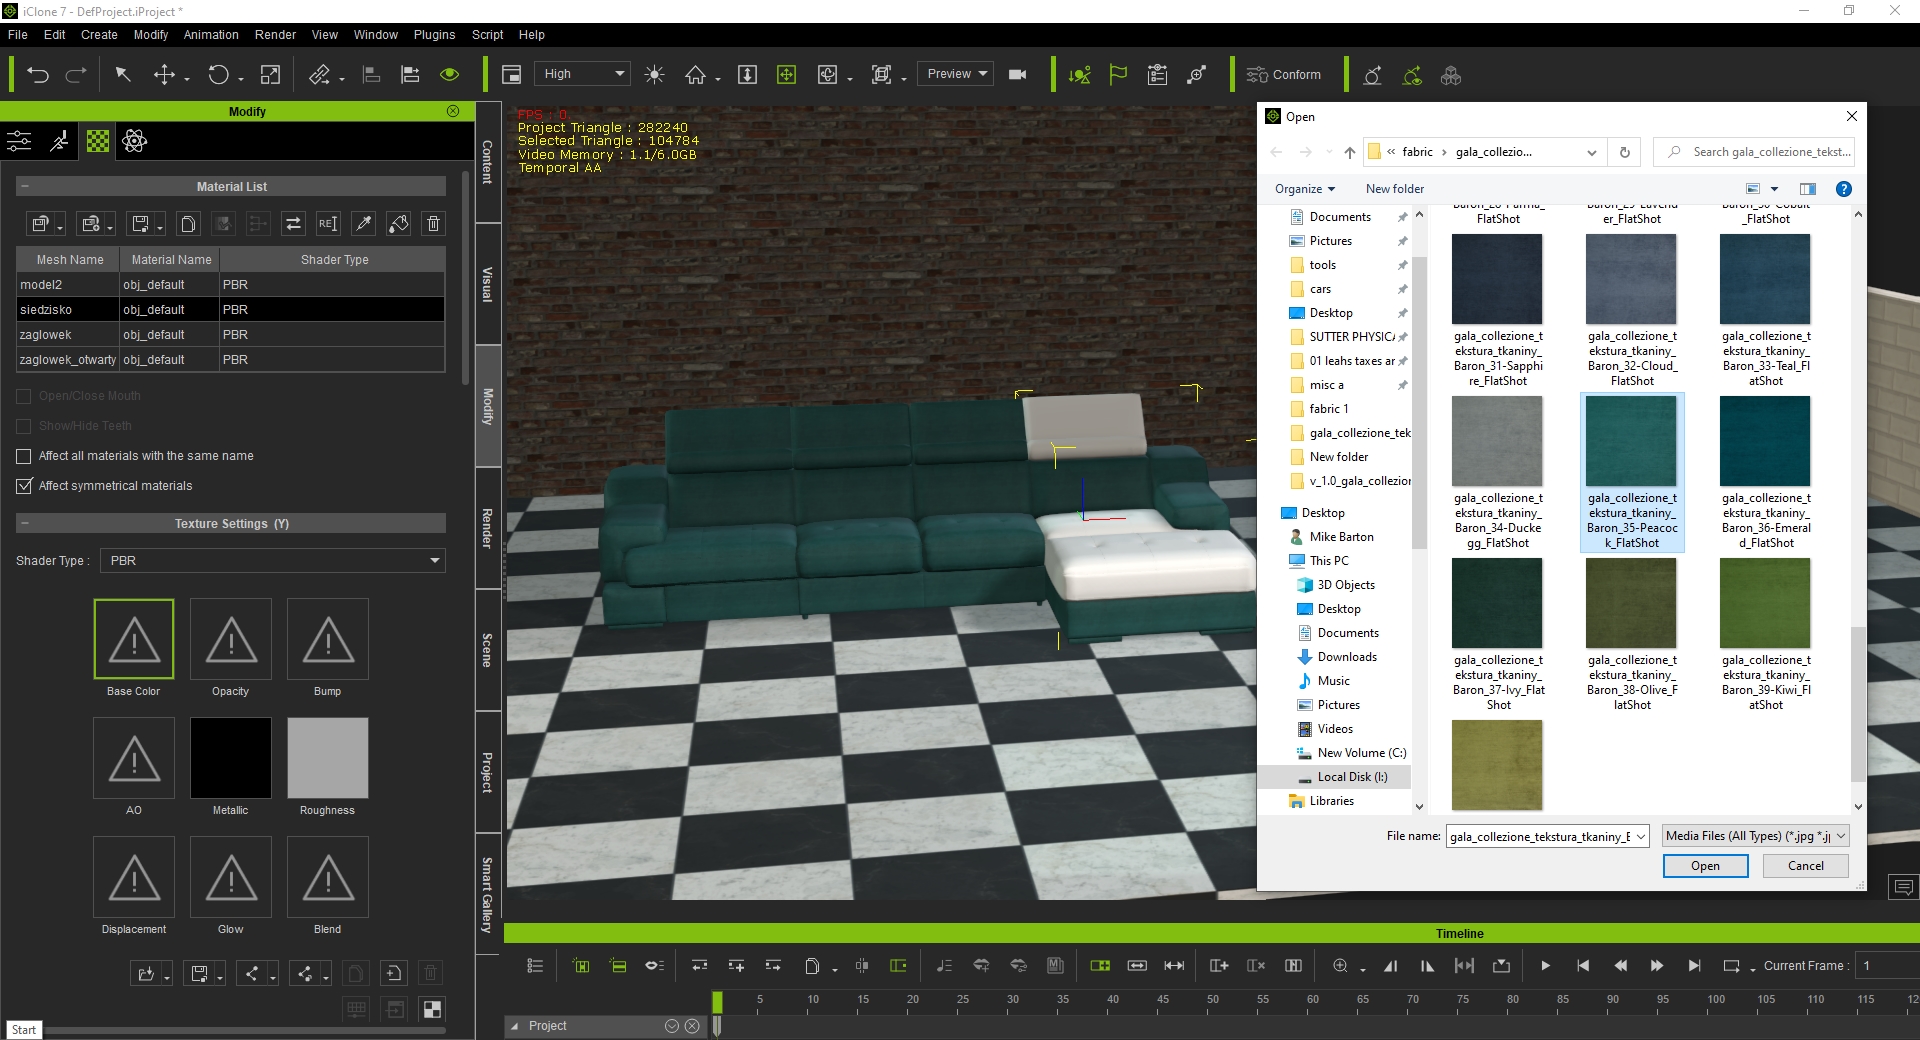Click the timeline playhead at frame 1

pos(717,1002)
